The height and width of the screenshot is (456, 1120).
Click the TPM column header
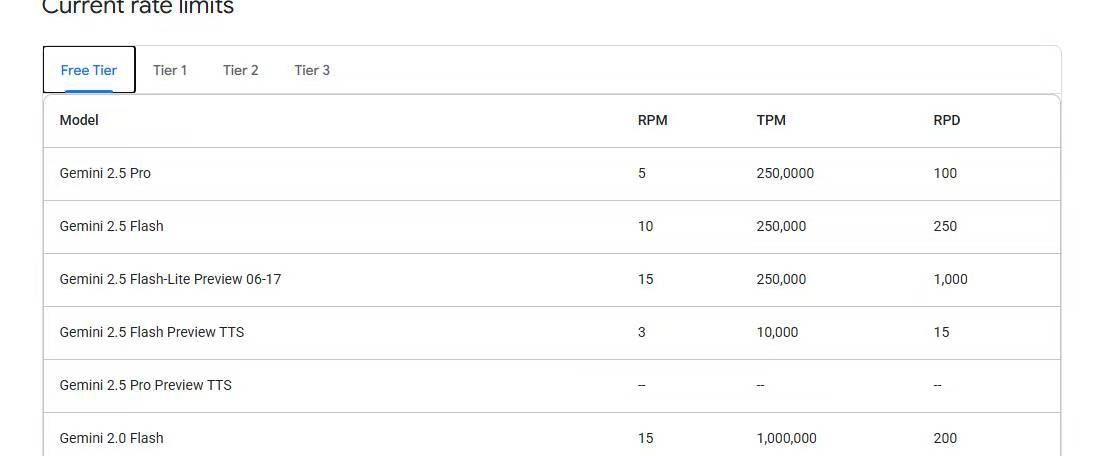(771, 120)
